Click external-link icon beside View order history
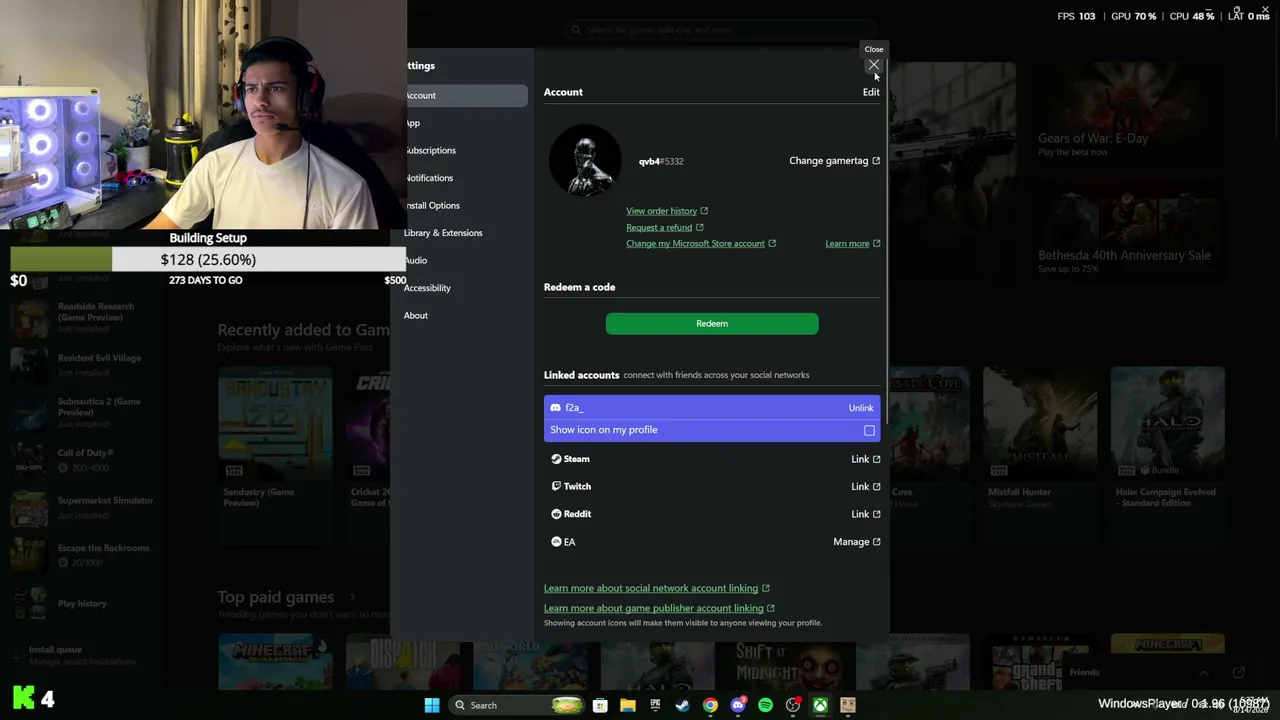The image size is (1280, 720). tap(704, 211)
